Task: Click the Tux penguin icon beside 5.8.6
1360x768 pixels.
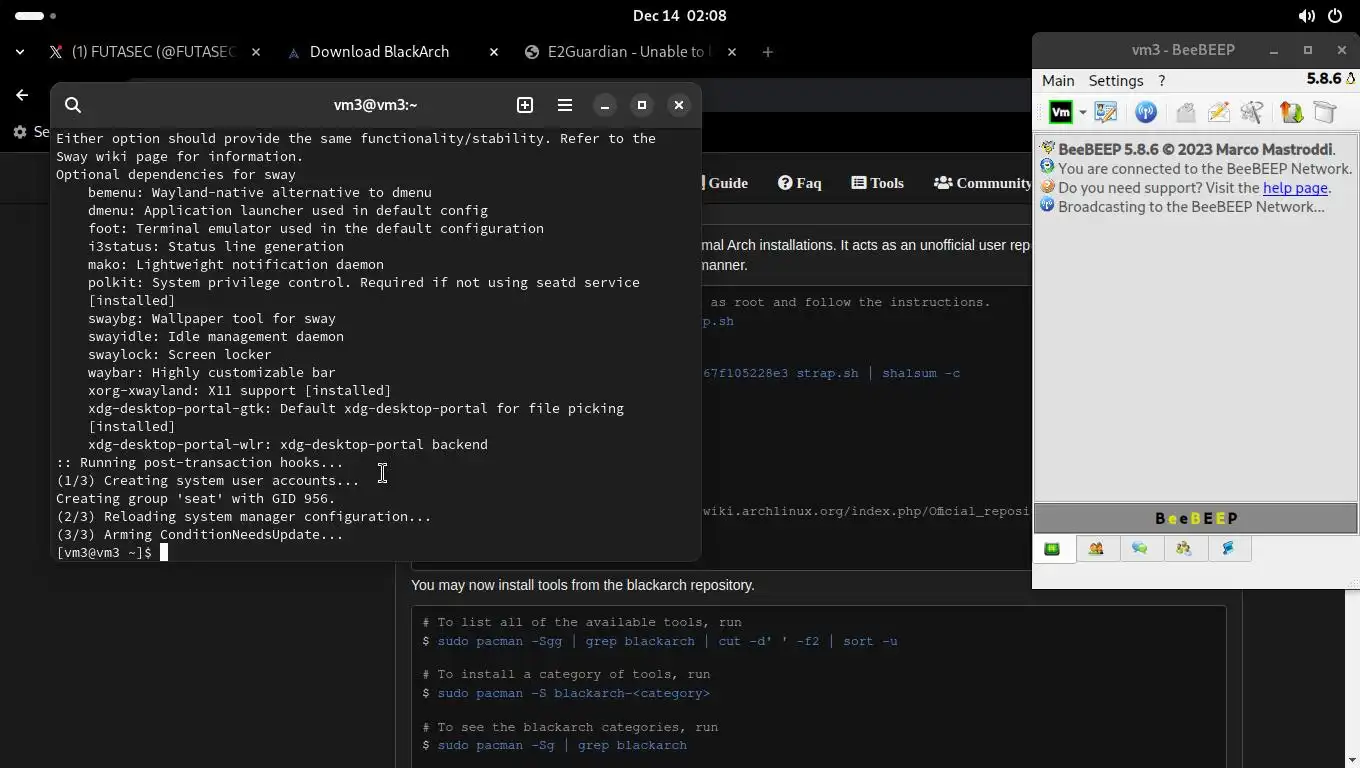Action: pos(1350,78)
